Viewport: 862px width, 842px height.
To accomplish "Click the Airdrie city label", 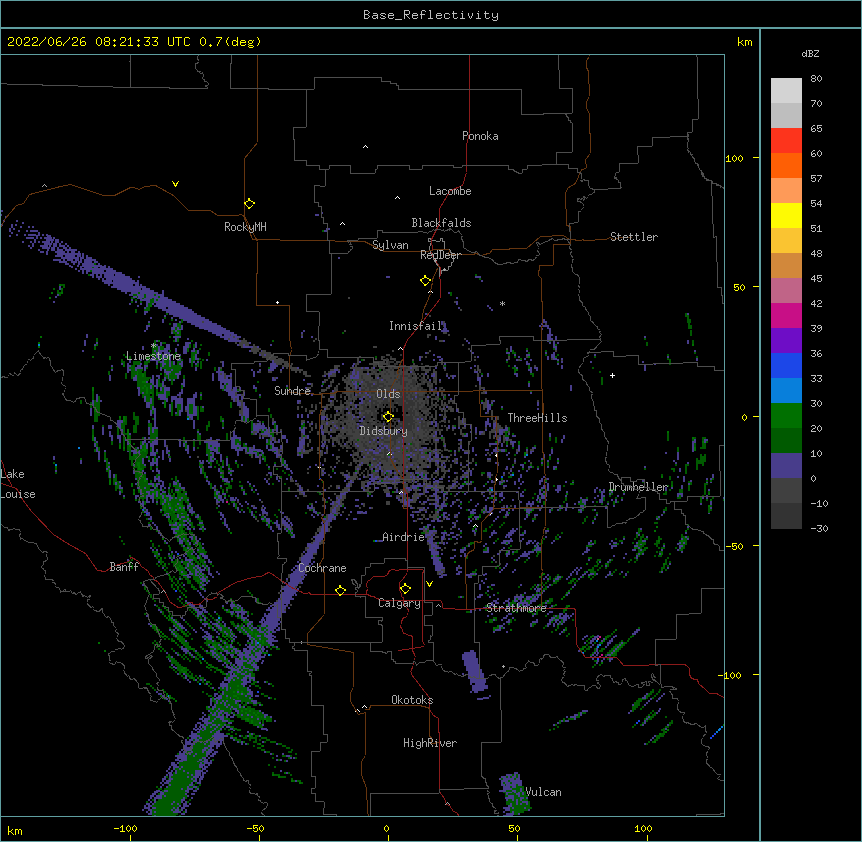I will [x=403, y=537].
